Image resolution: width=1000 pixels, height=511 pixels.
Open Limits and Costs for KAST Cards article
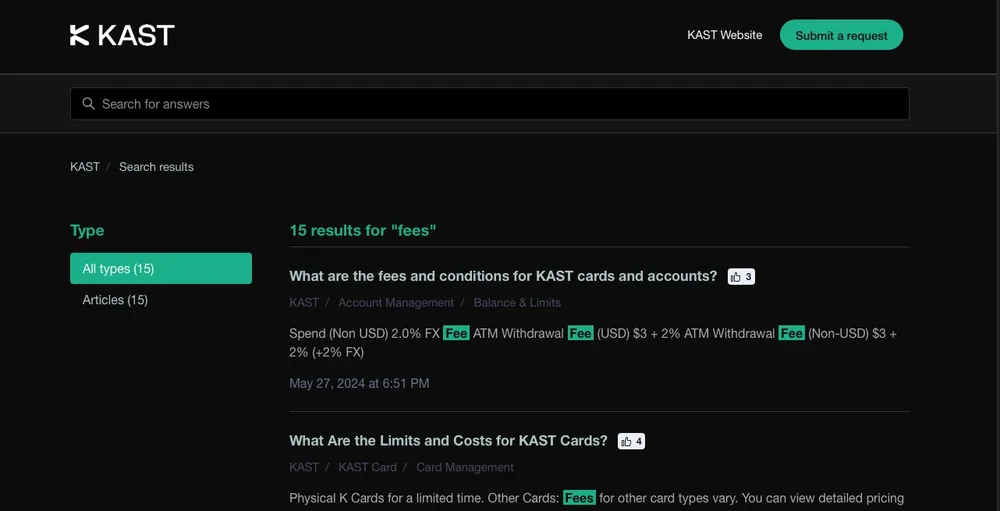(448, 441)
